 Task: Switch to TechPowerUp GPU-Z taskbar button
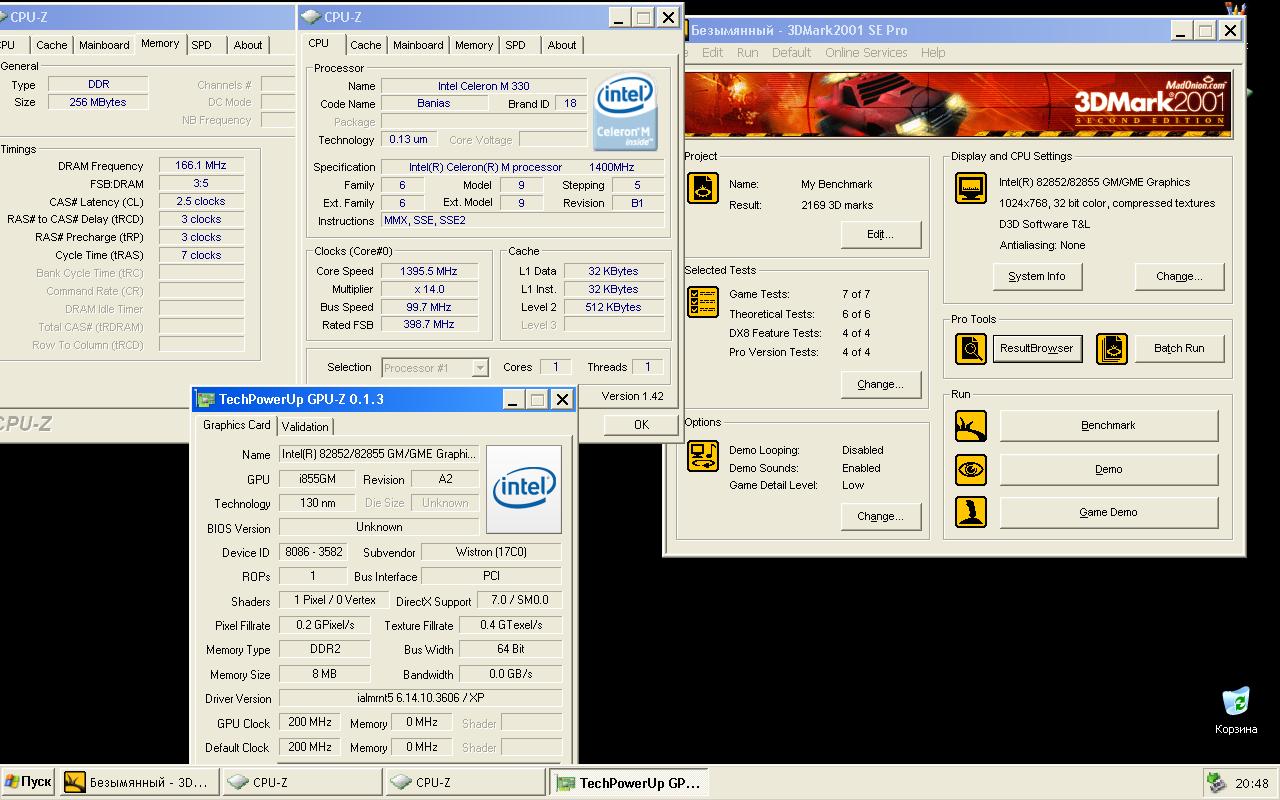629,783
